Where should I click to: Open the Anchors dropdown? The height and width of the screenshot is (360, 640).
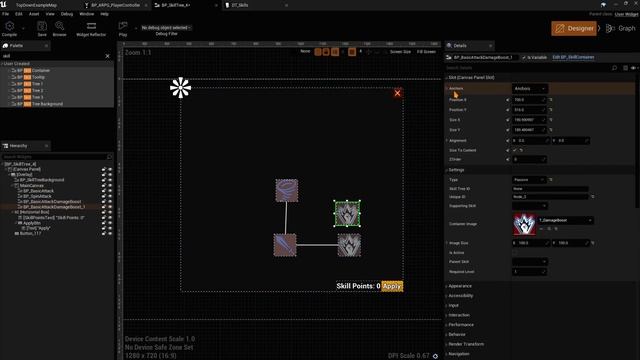click(x=530, y=89)
